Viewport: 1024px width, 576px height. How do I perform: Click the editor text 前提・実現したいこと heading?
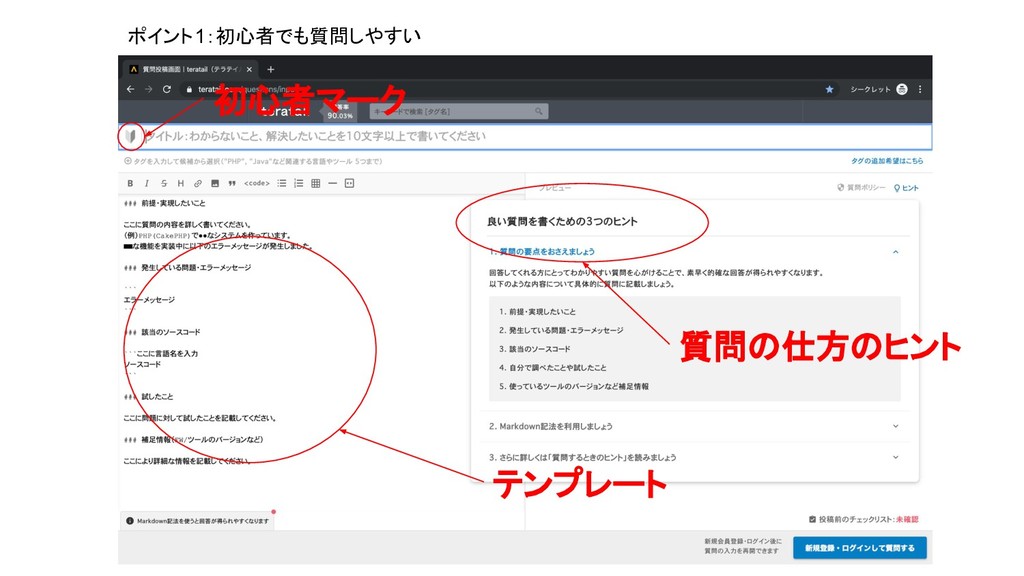coord(173,203)
